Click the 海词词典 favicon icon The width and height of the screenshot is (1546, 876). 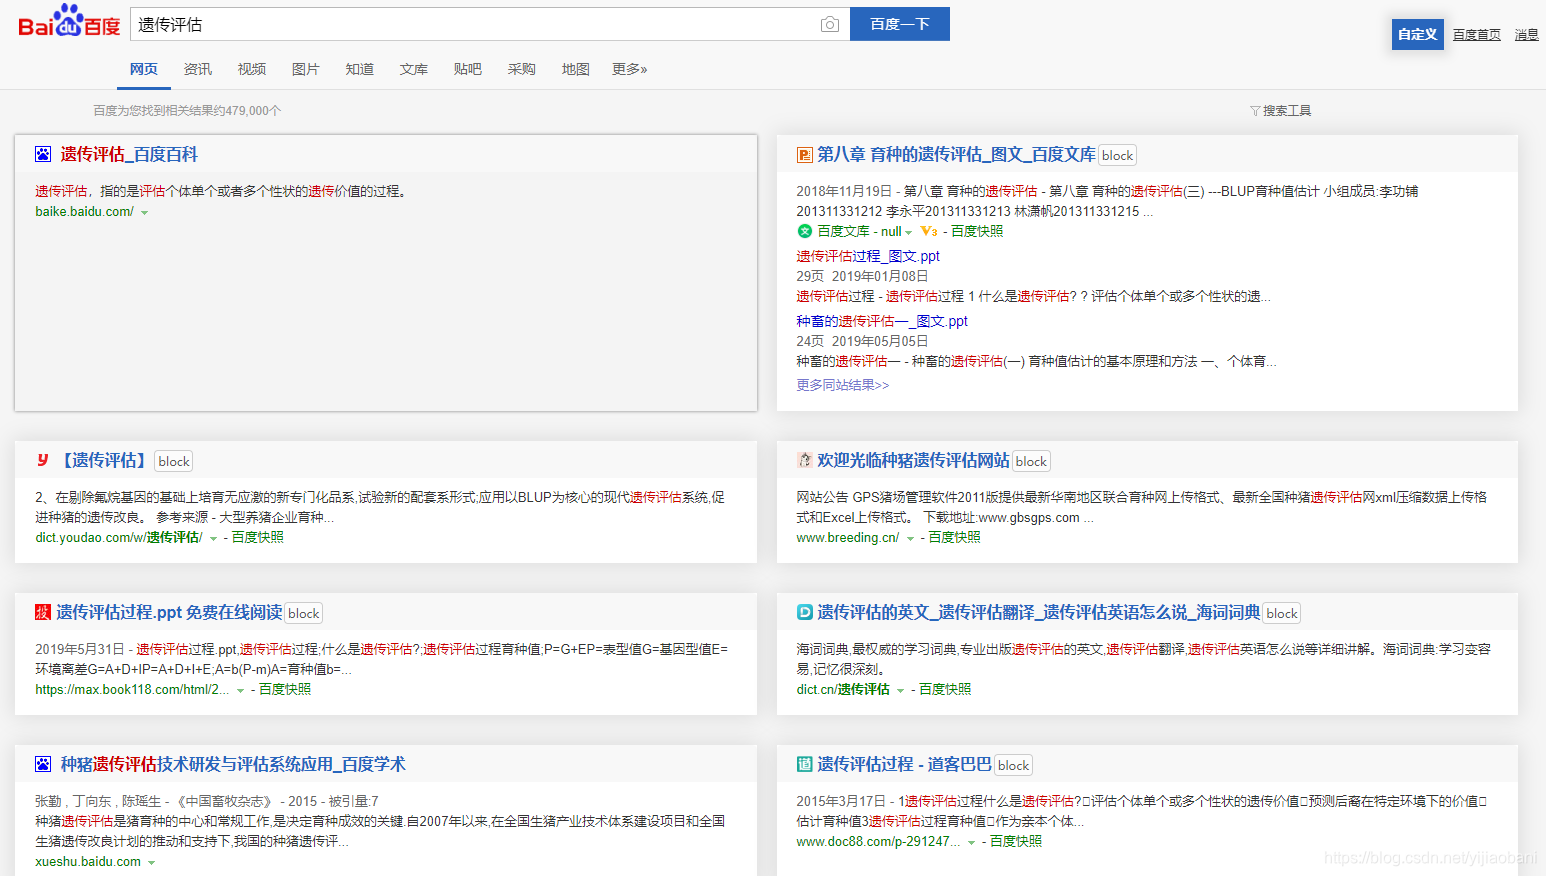[x=804, y=612]
